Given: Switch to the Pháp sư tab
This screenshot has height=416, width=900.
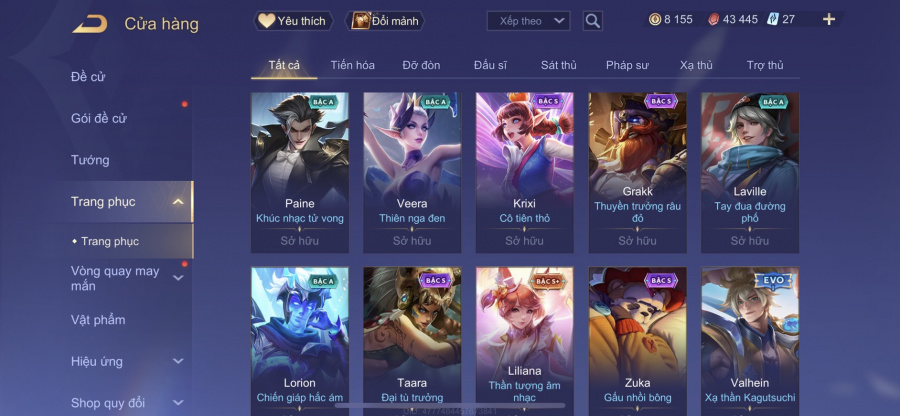Looking at the screenshot, I should [x=627, y=65].
